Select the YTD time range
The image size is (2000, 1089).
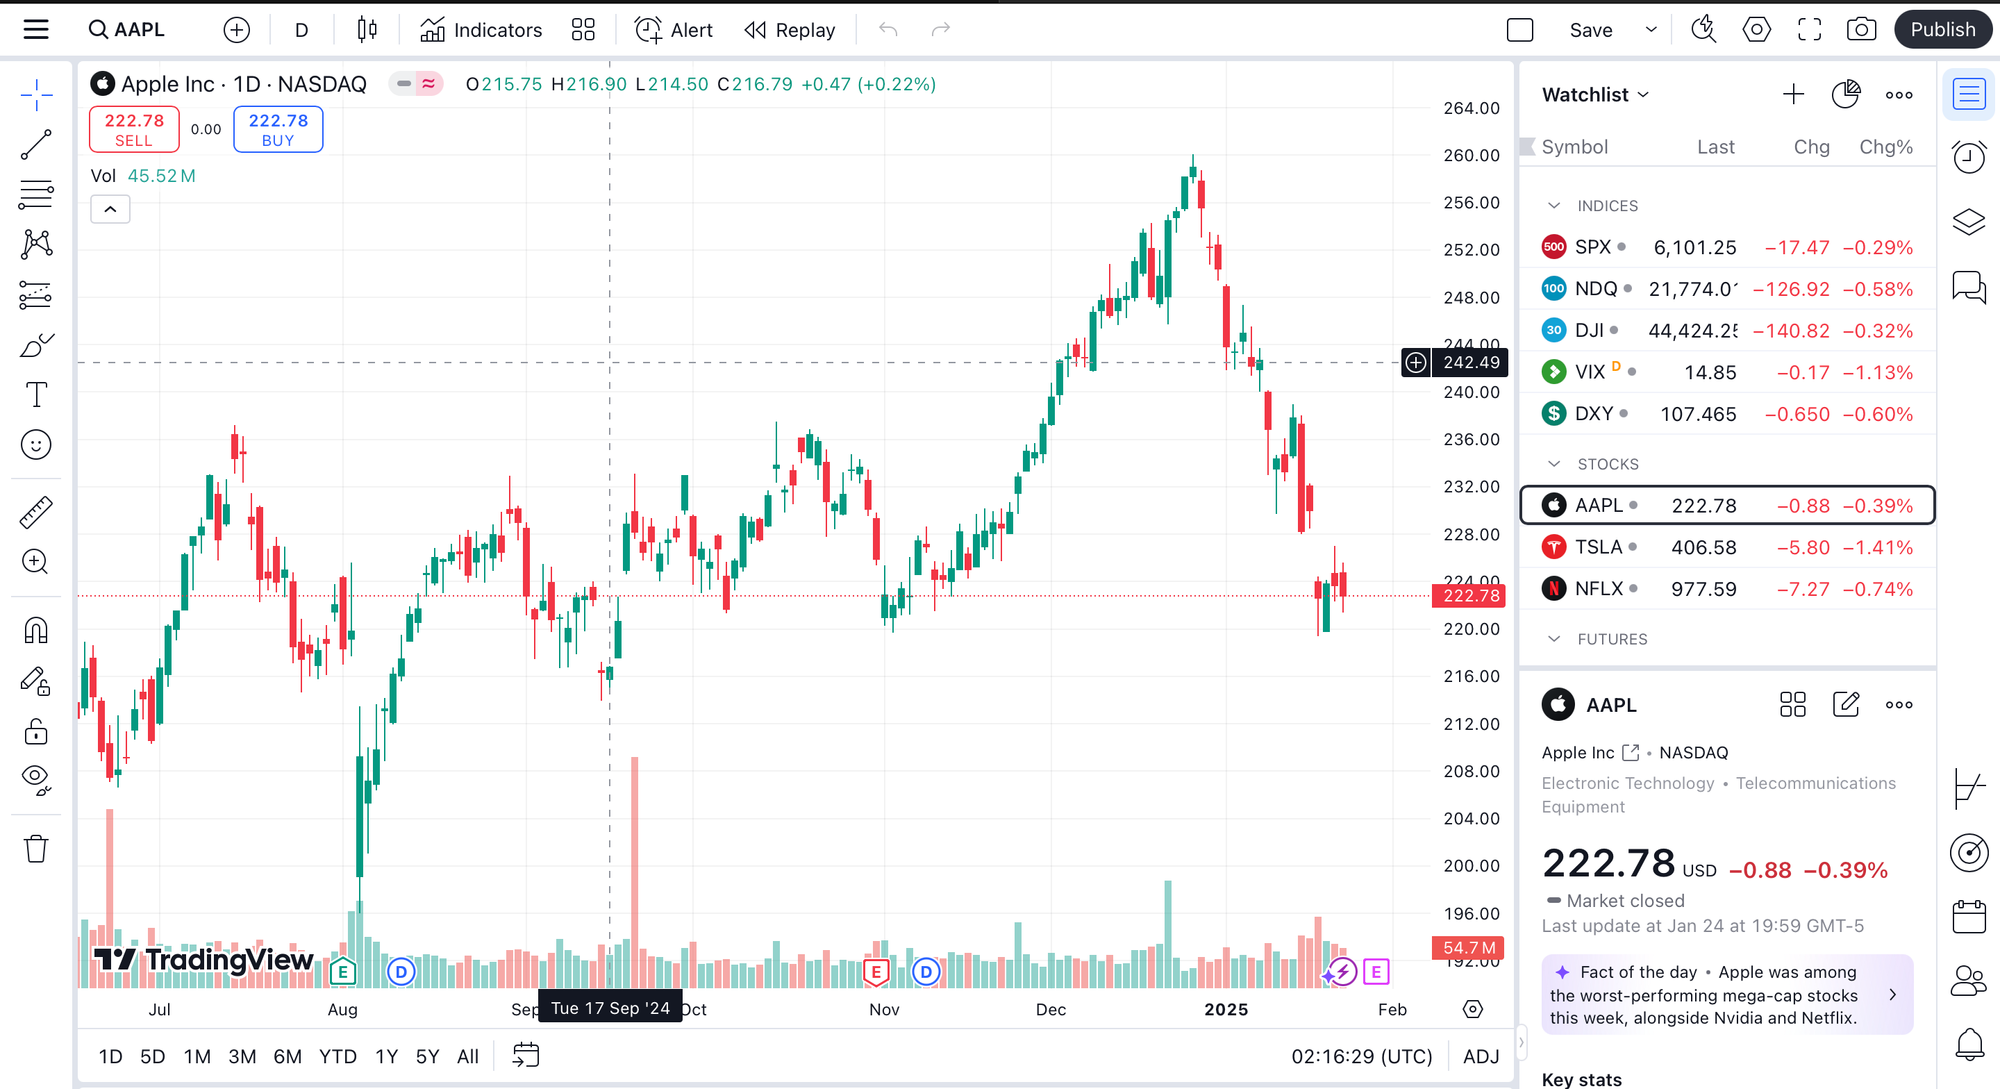(337, 1057)
